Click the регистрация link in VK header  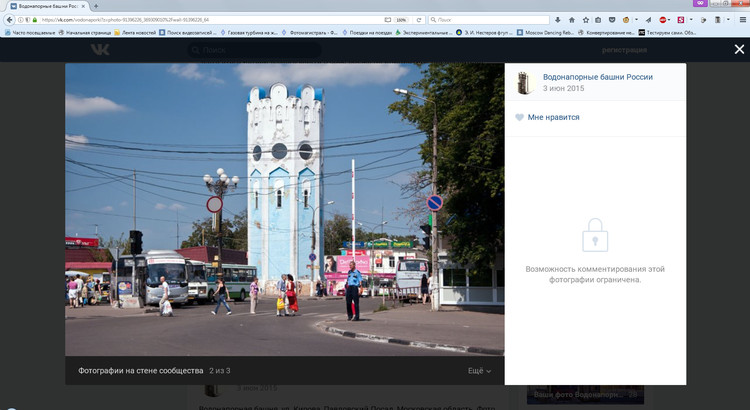coord(624,50)
